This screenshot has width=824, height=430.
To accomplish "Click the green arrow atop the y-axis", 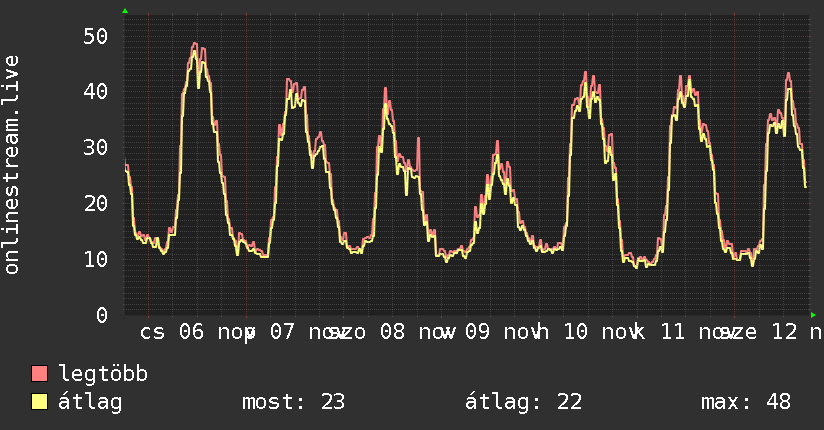I will tap(125, 11).
